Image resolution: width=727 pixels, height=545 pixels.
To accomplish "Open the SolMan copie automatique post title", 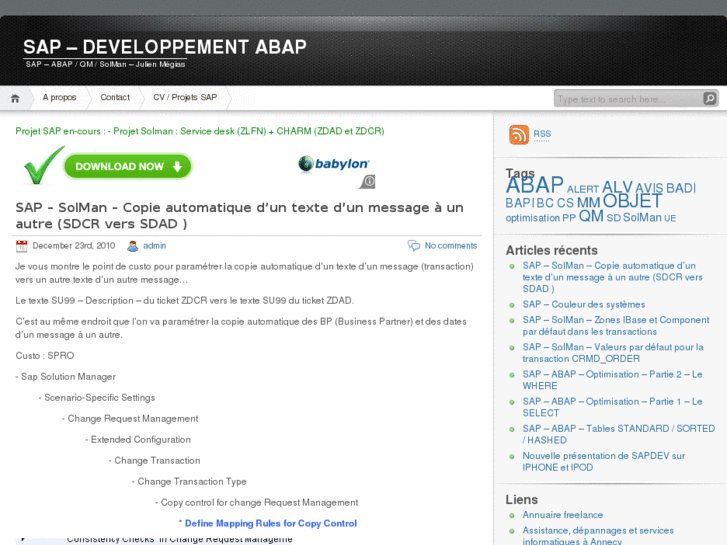I will pos(240,215).
